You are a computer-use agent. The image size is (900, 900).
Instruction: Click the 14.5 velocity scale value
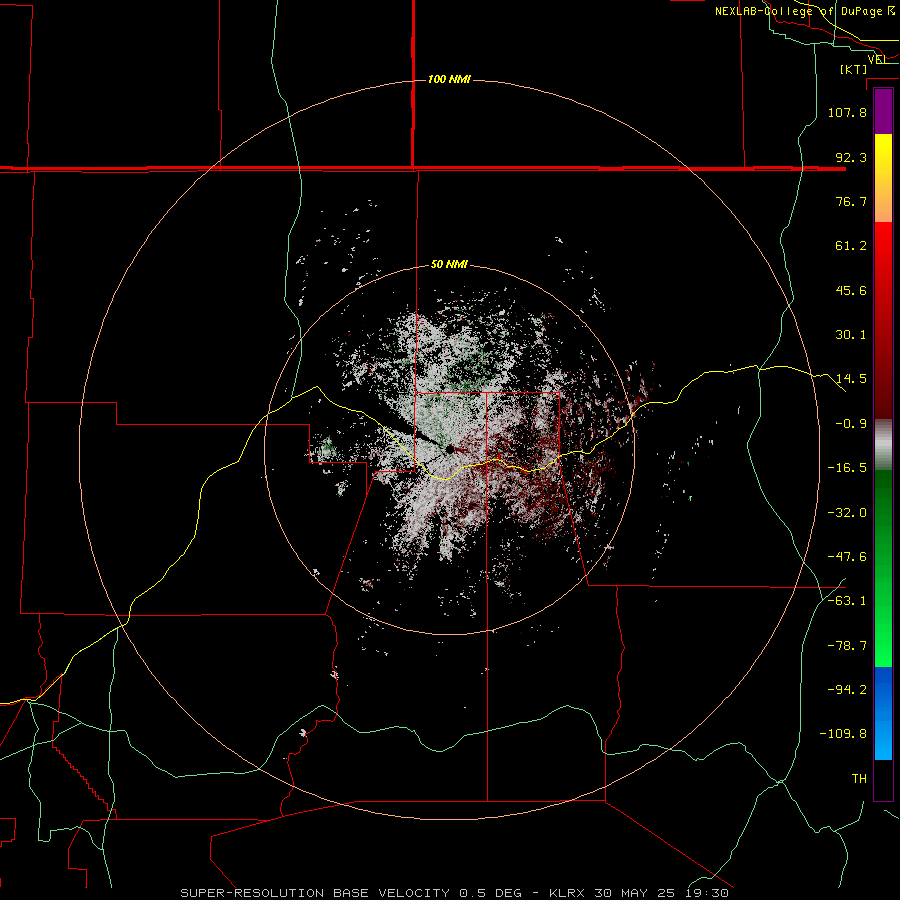click(x=851, y=379)
